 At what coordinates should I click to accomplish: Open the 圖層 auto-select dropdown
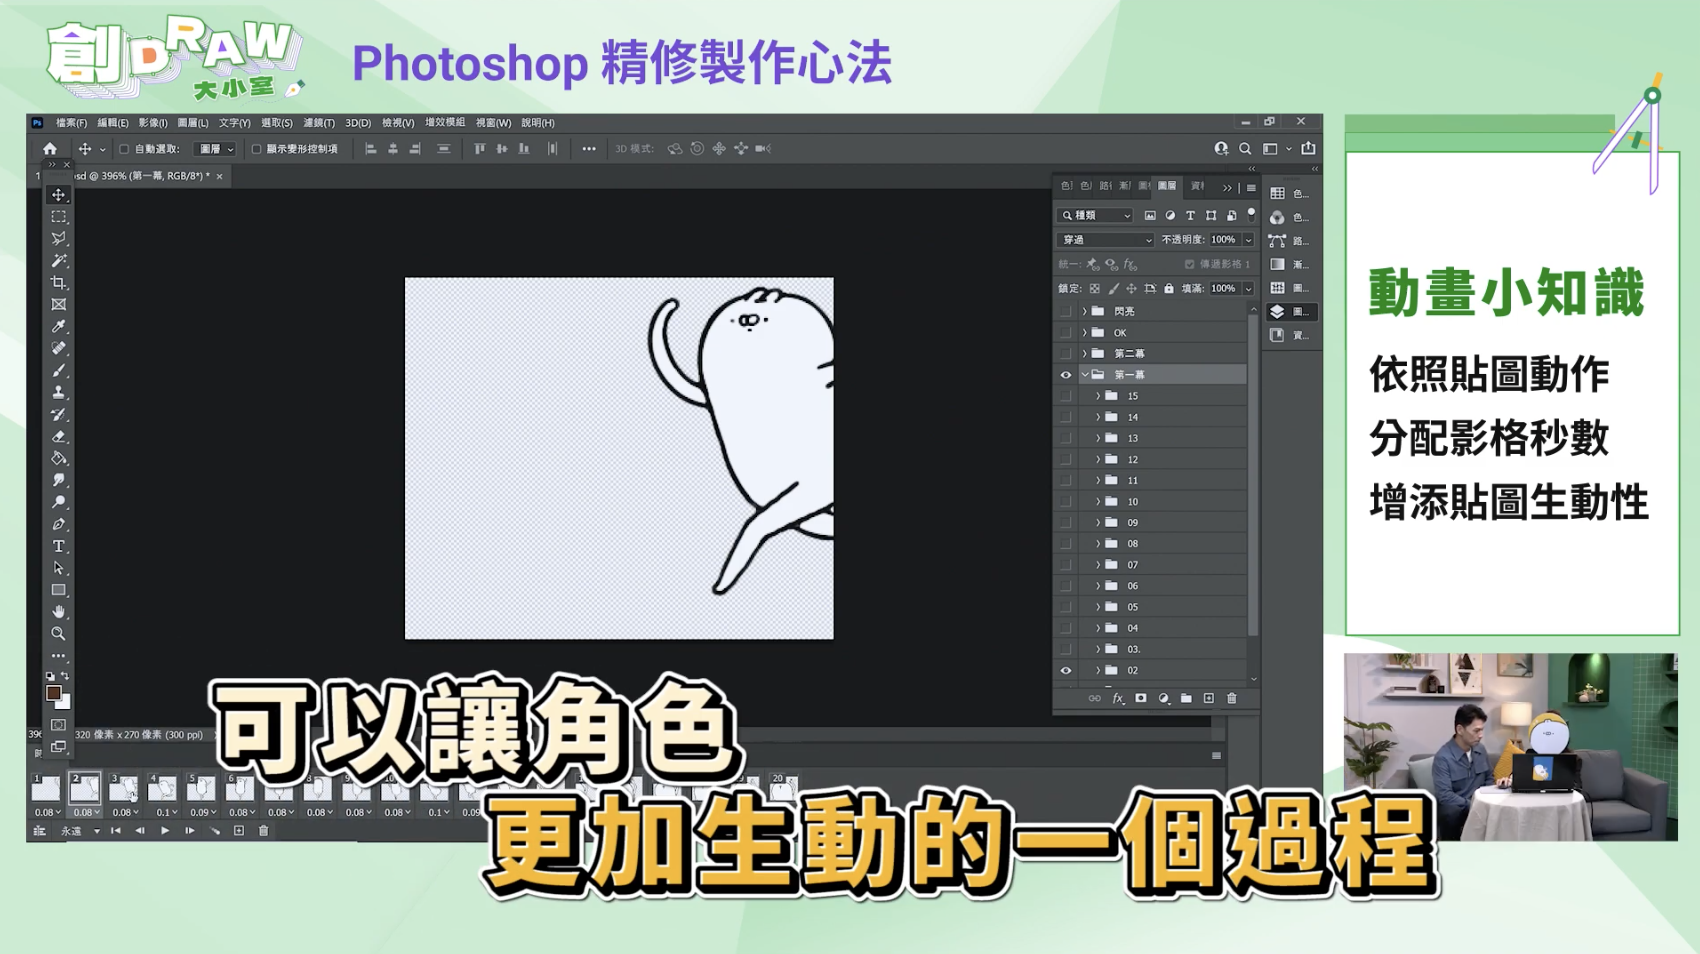point(215,149)
